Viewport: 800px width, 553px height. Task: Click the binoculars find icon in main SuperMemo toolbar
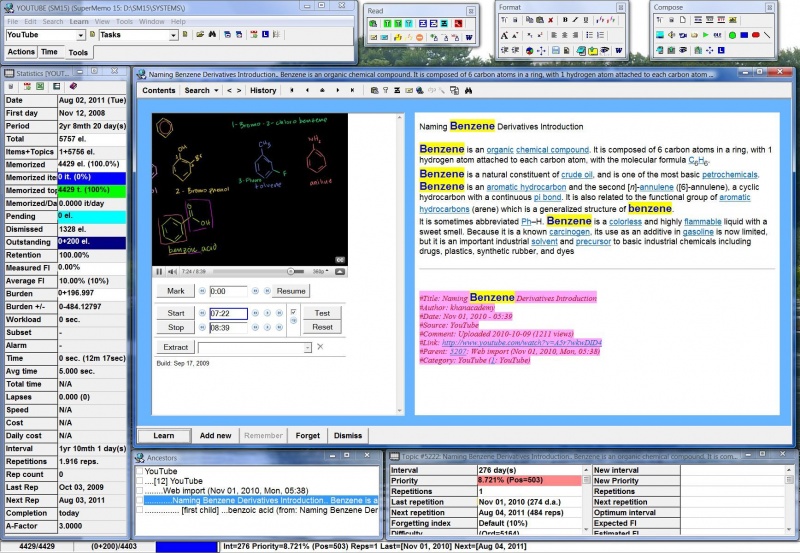point(212,35)
